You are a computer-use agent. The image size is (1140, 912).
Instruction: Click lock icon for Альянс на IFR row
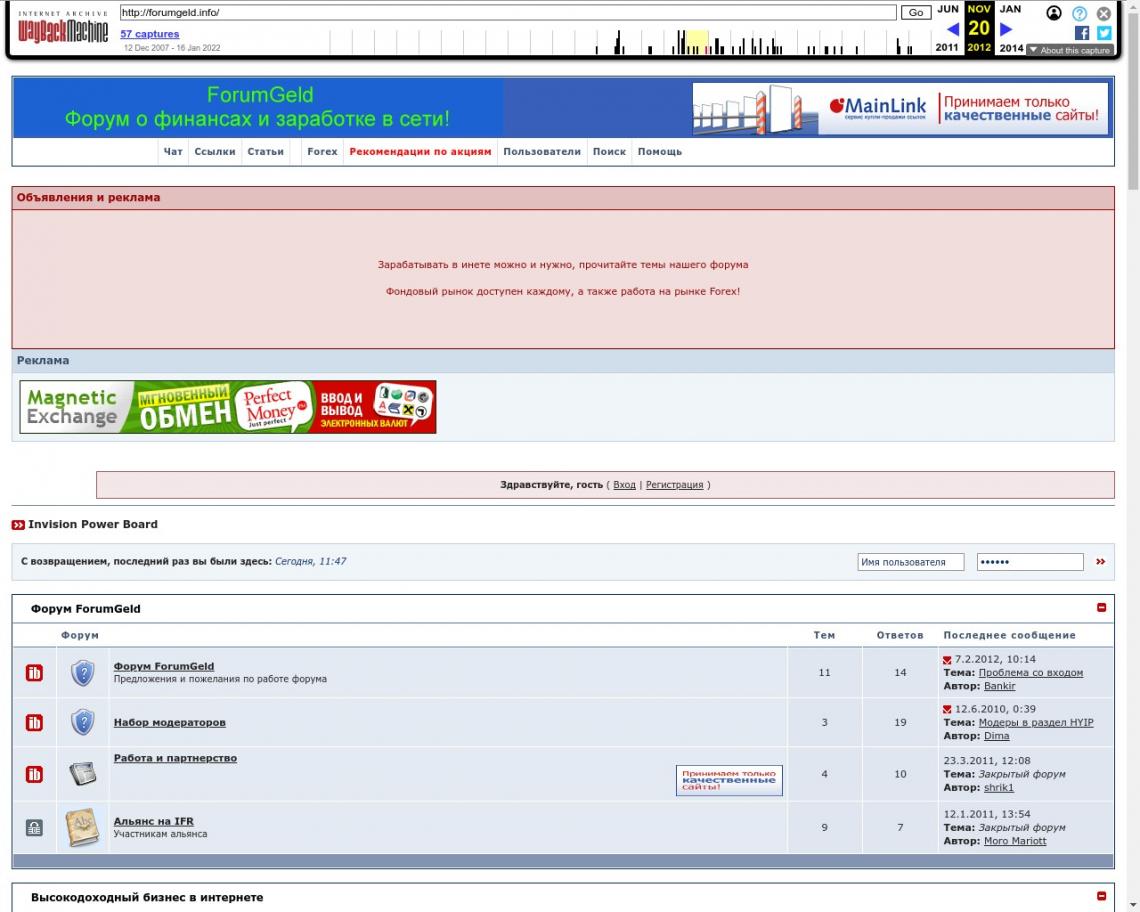pos(34,828)
